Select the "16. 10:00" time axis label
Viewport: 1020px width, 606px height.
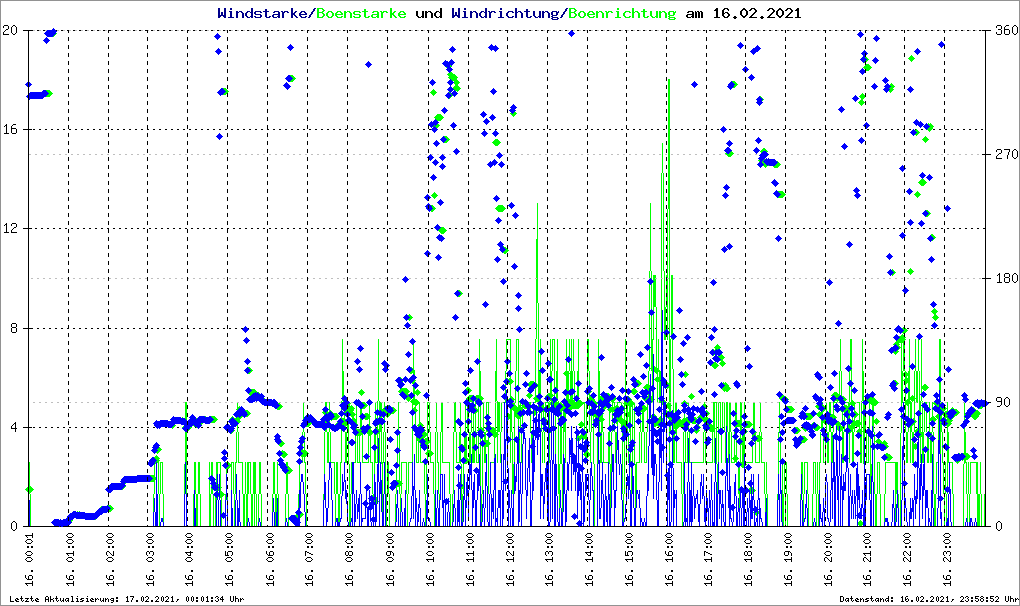coord(430,561)
